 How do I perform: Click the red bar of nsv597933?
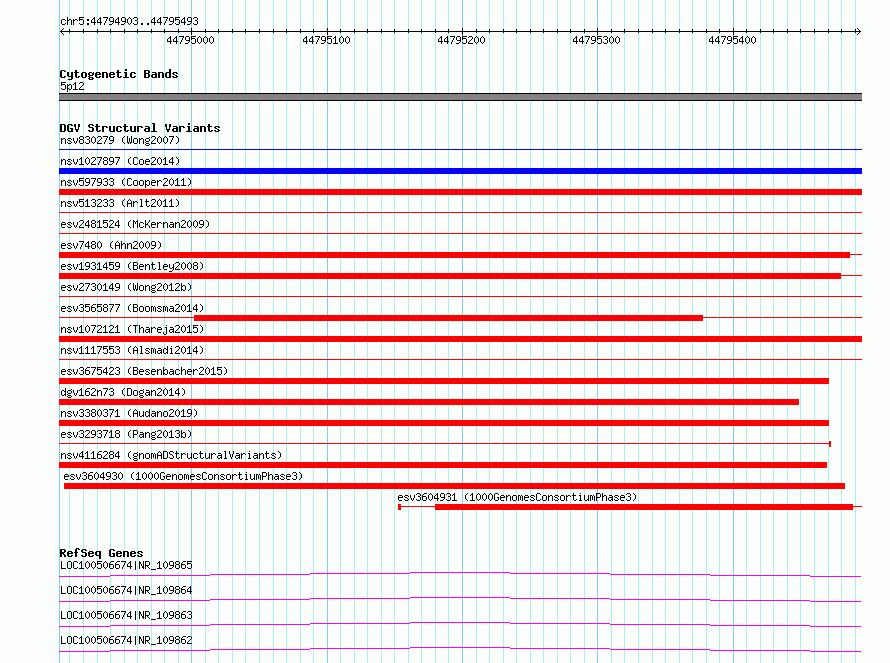(x=460, y=192)
